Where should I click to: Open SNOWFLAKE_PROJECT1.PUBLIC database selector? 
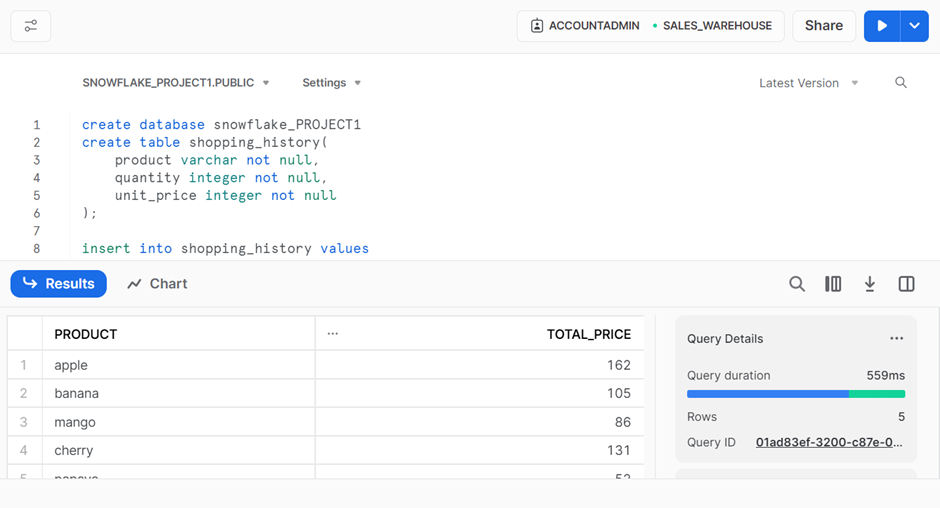pos(176,83)
